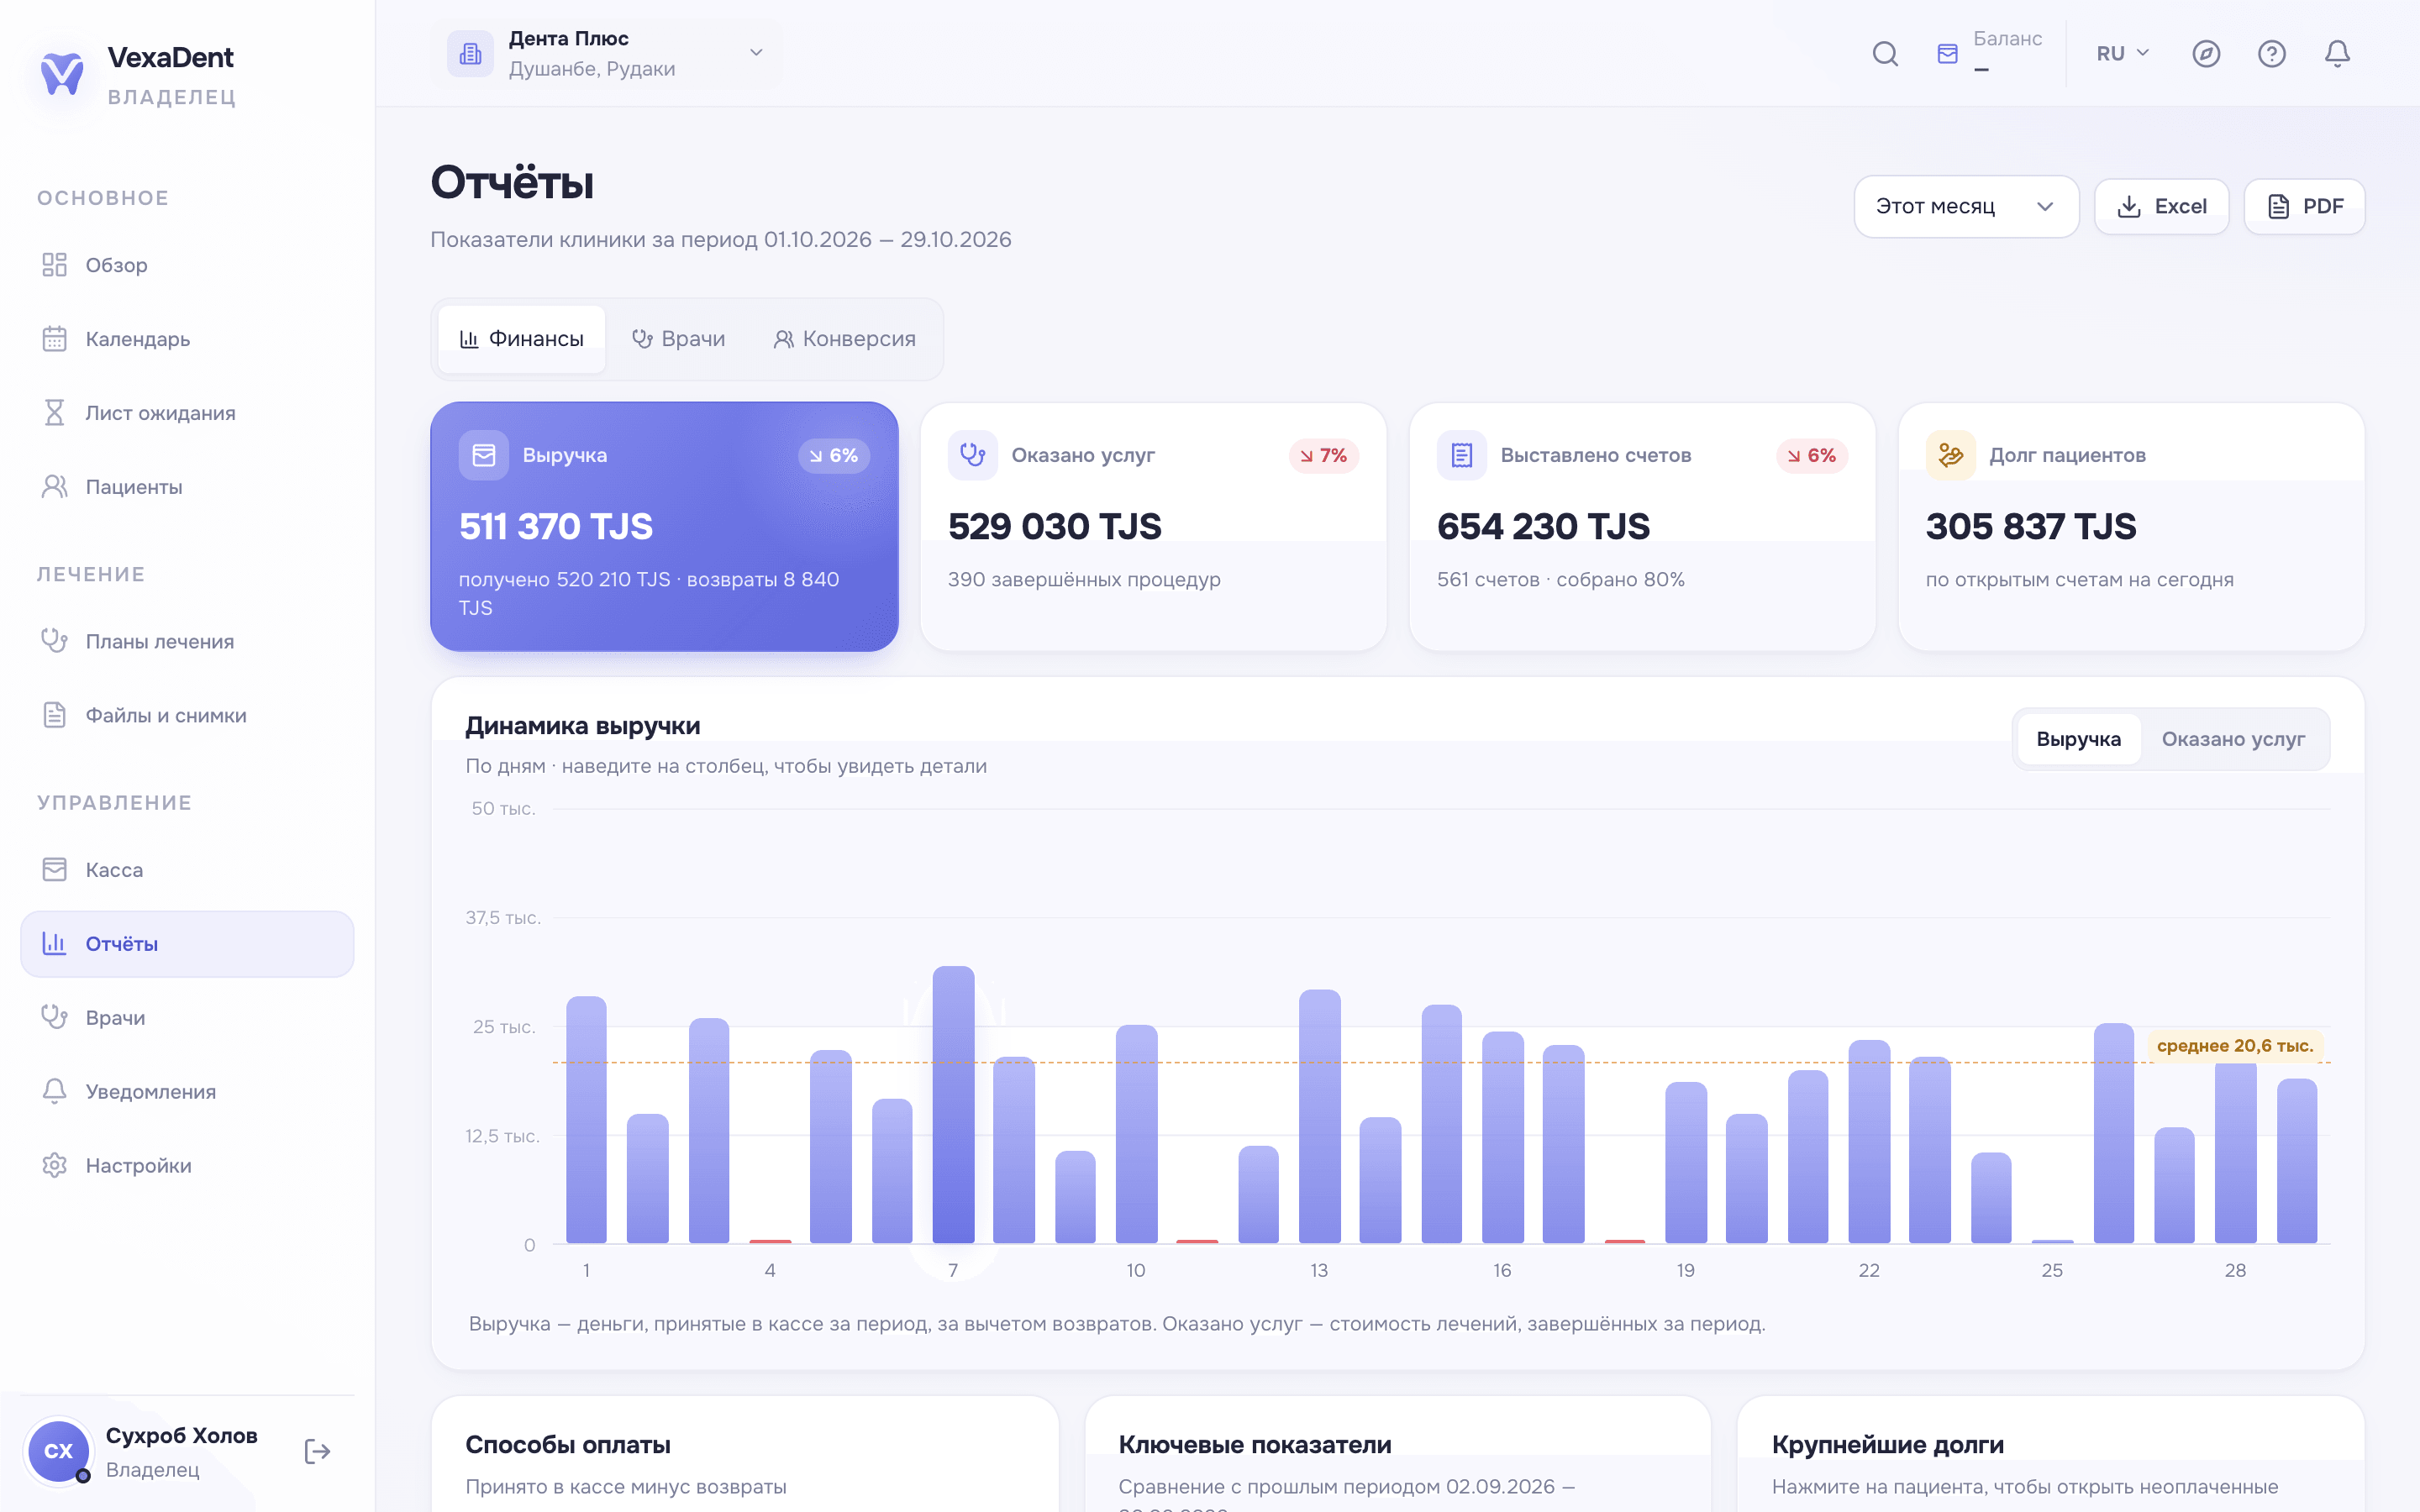Click the help question mark icon

pos(2272,54)
